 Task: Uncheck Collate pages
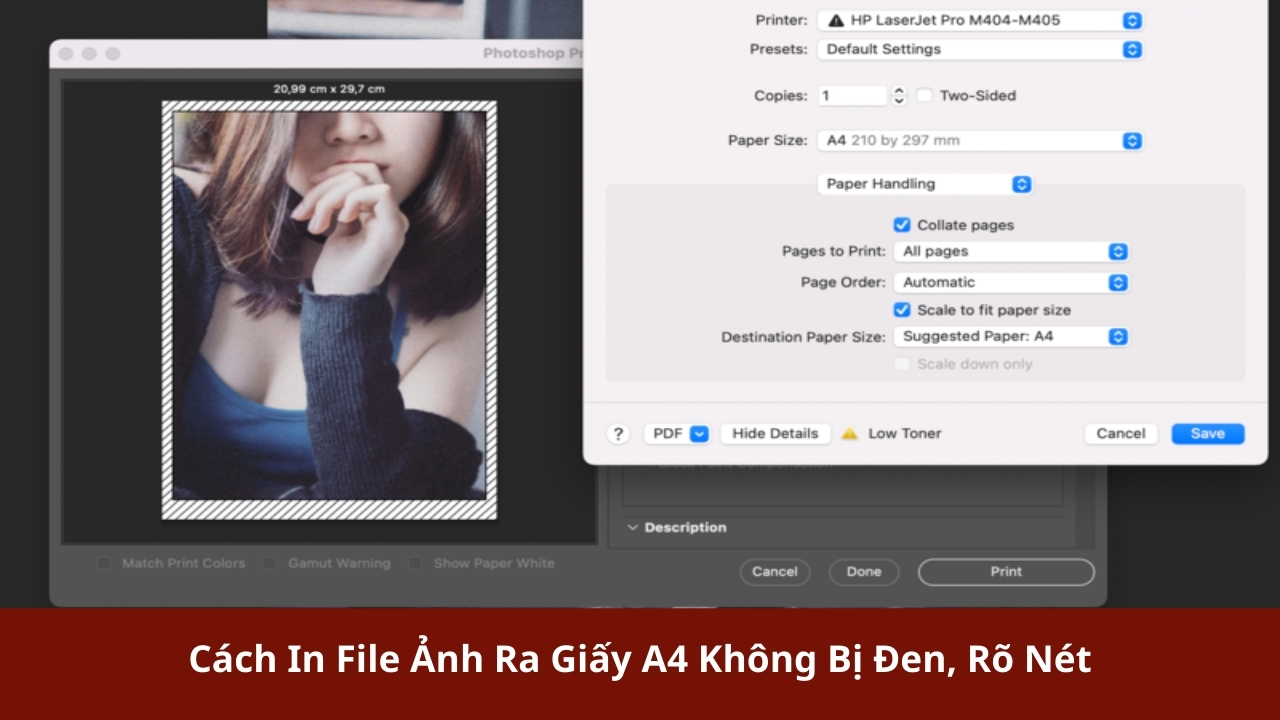(903, 224)
